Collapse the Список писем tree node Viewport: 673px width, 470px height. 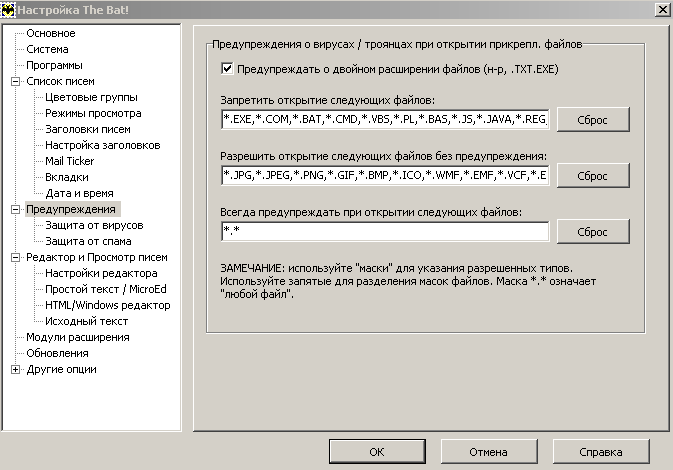[x=15, y=81]
